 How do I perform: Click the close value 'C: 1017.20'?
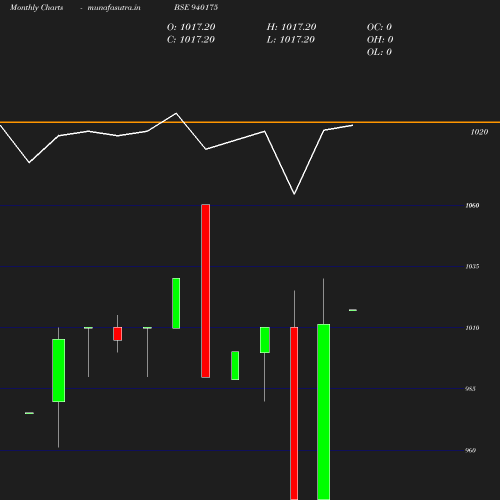[x=191, y=40]
